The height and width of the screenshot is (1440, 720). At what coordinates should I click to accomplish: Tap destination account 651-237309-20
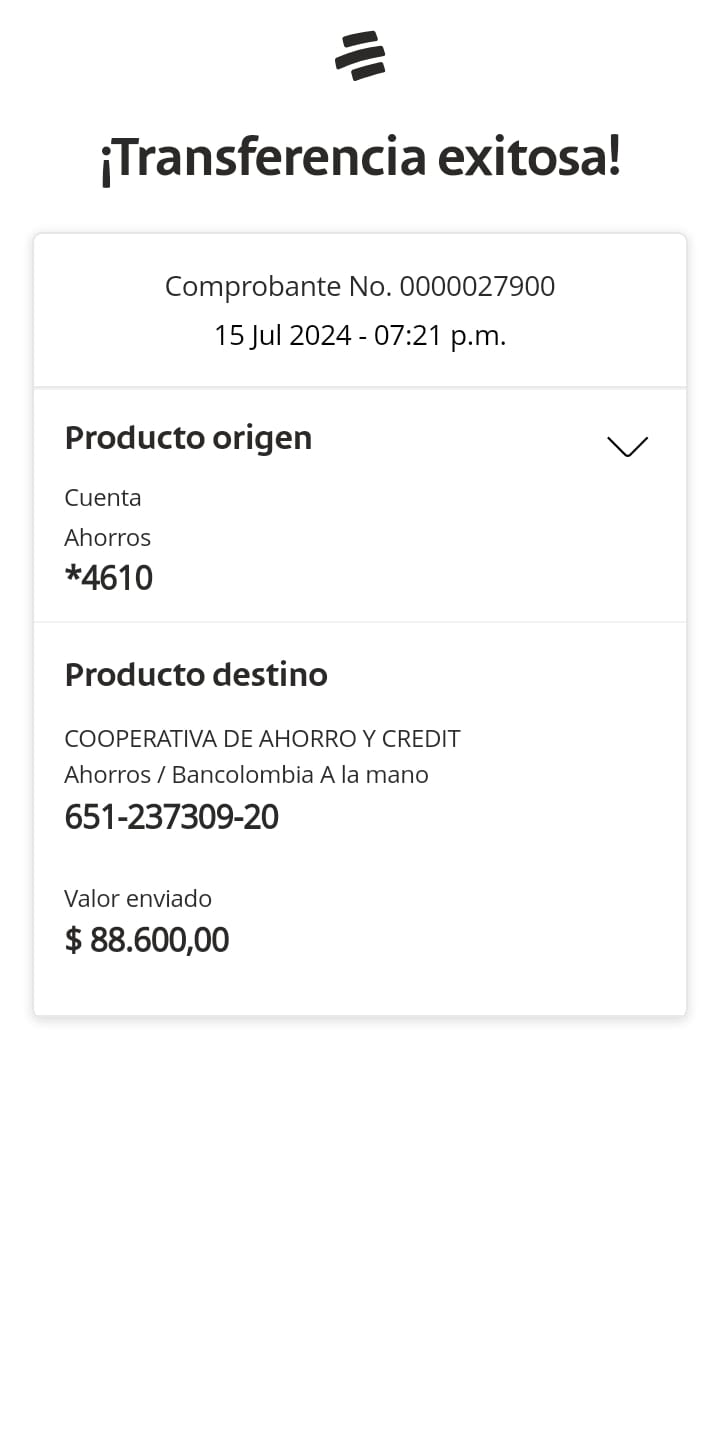point(171,817)
